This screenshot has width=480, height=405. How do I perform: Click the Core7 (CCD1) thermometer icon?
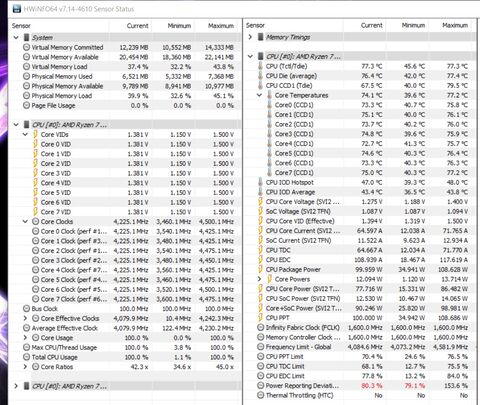click(269, 173)
